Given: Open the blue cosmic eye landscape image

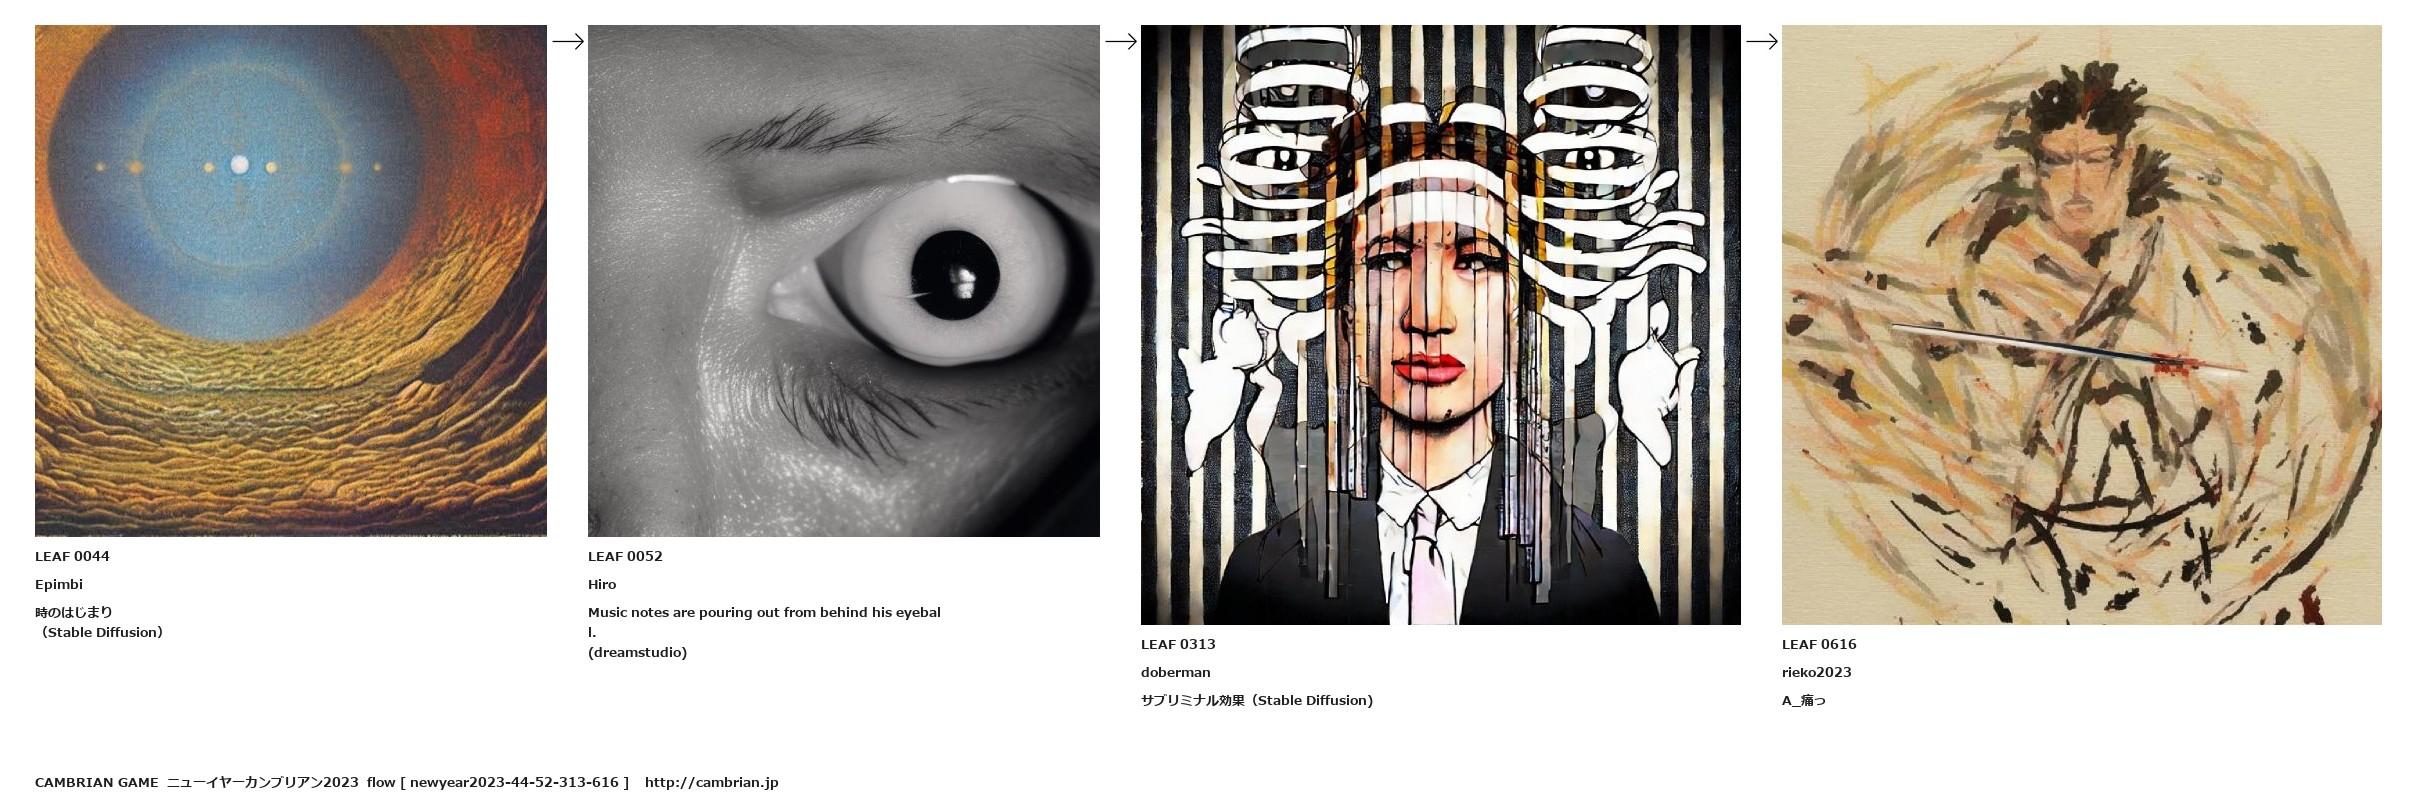Looking at the screenshot, I should tap(291, 281).
